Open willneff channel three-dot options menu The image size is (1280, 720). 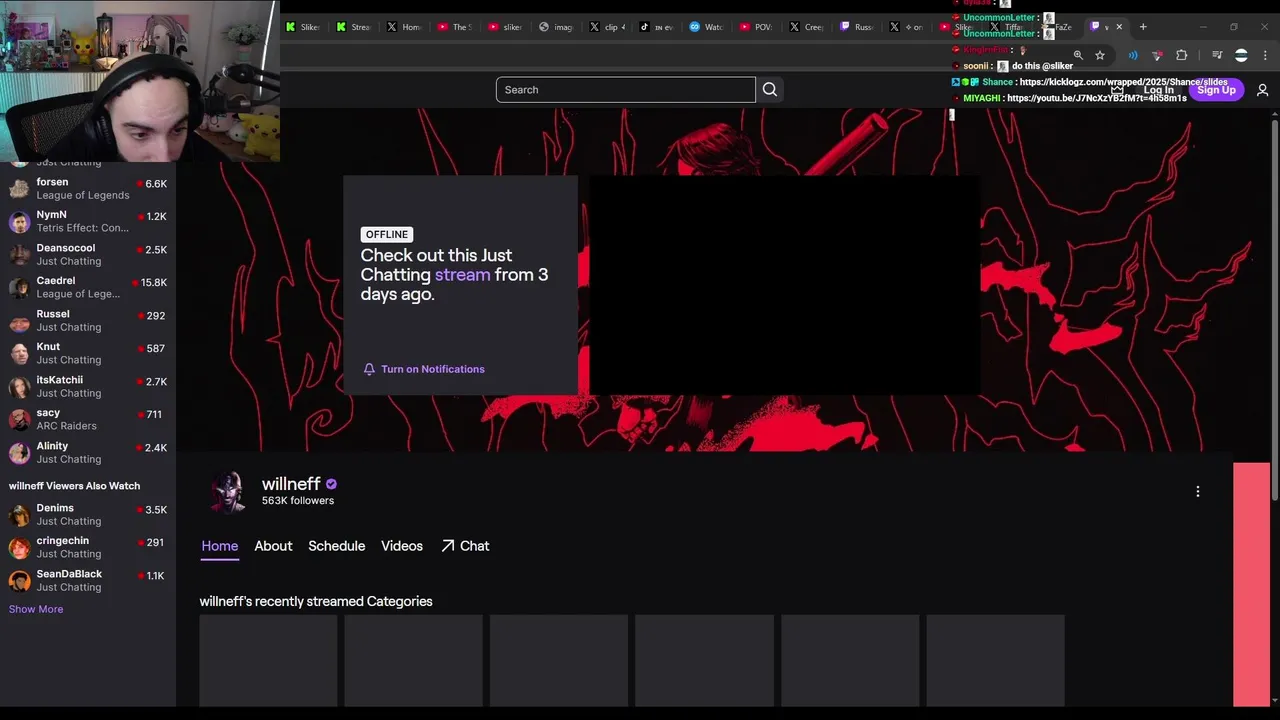click(1197, 491)
